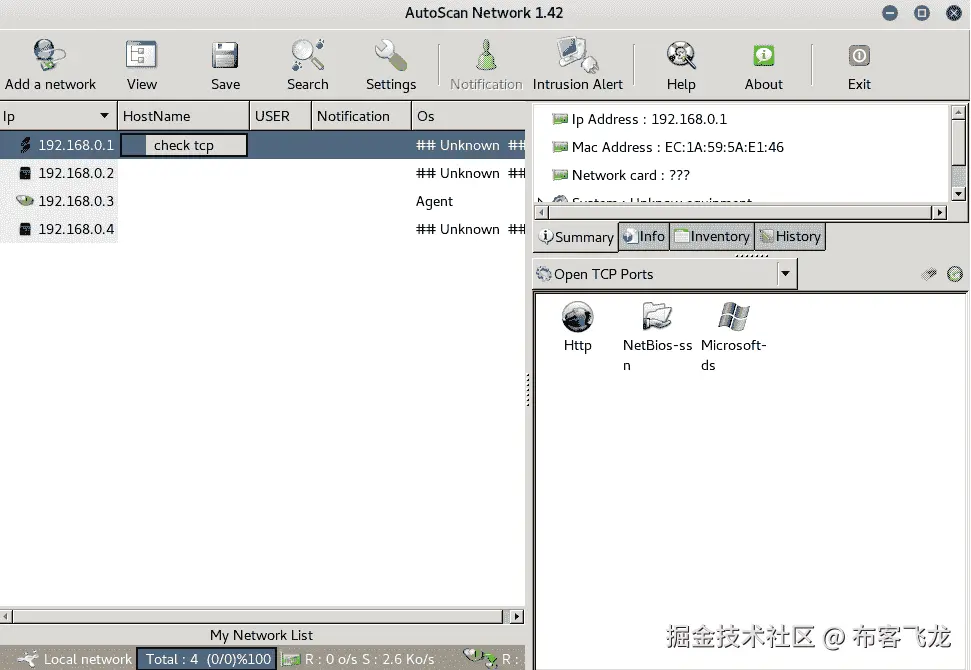This screenshot has height=670, width=971.
Task: Click the Network card detail icon
Action: [x=560, y=175]
